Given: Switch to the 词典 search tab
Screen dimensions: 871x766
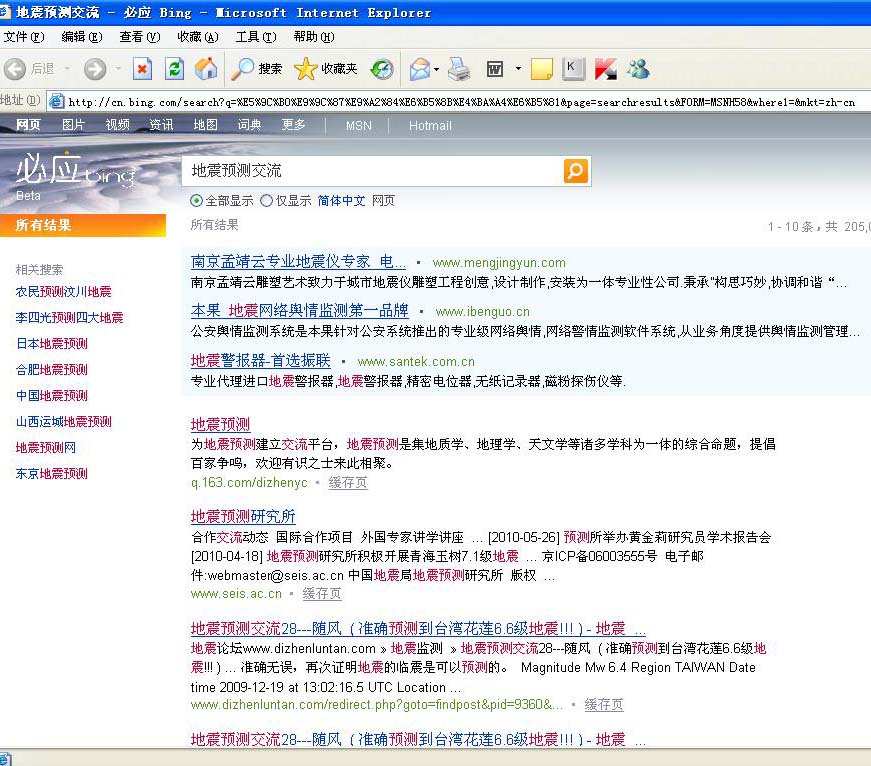Looking at the screenshot, I should 249,125.
